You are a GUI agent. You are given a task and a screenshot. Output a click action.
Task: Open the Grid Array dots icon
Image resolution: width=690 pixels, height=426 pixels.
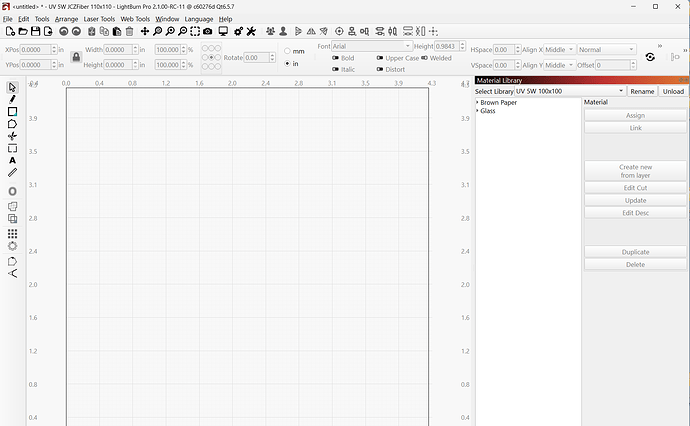12,234
